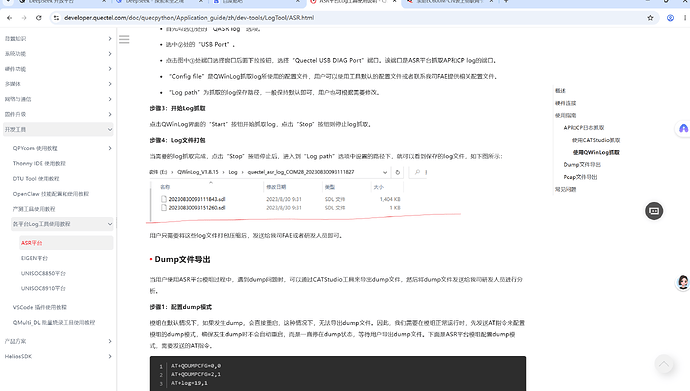690x391 pixels.
Task: Open the purple AI assistant floating icon
Action: [683, 128]
